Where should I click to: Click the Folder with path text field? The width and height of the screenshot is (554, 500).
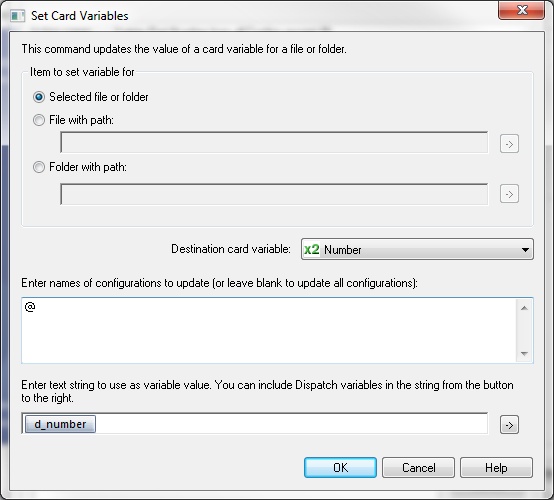[x=274, y=194]
